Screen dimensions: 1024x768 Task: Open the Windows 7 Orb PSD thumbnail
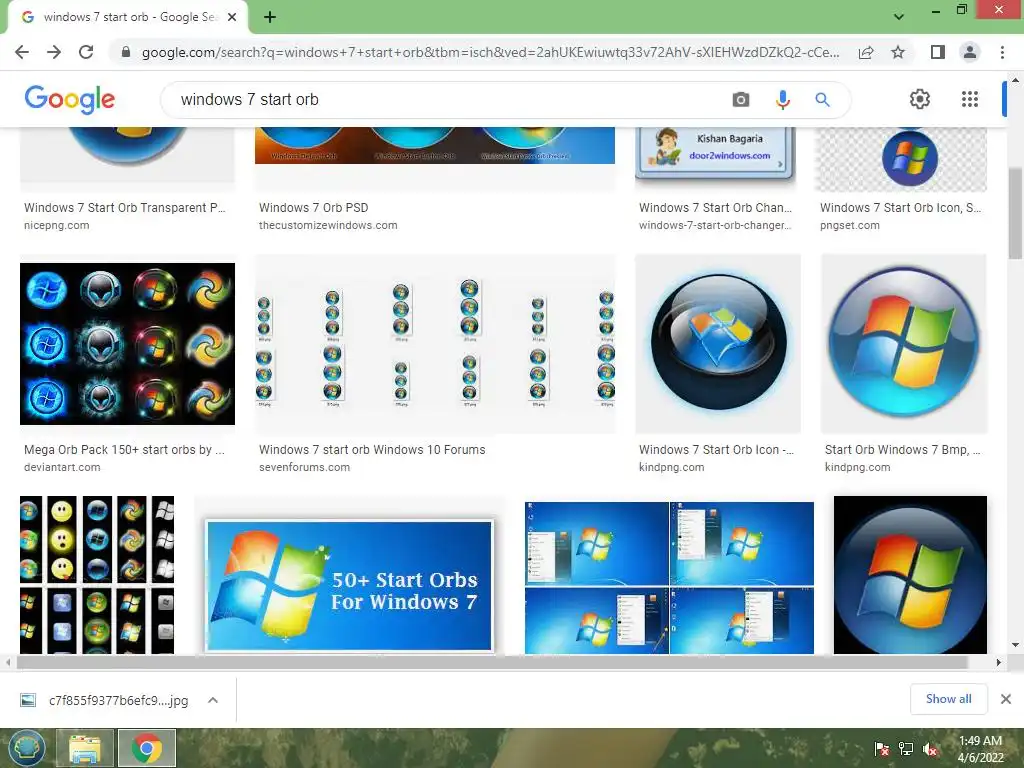tap(434, 145)
